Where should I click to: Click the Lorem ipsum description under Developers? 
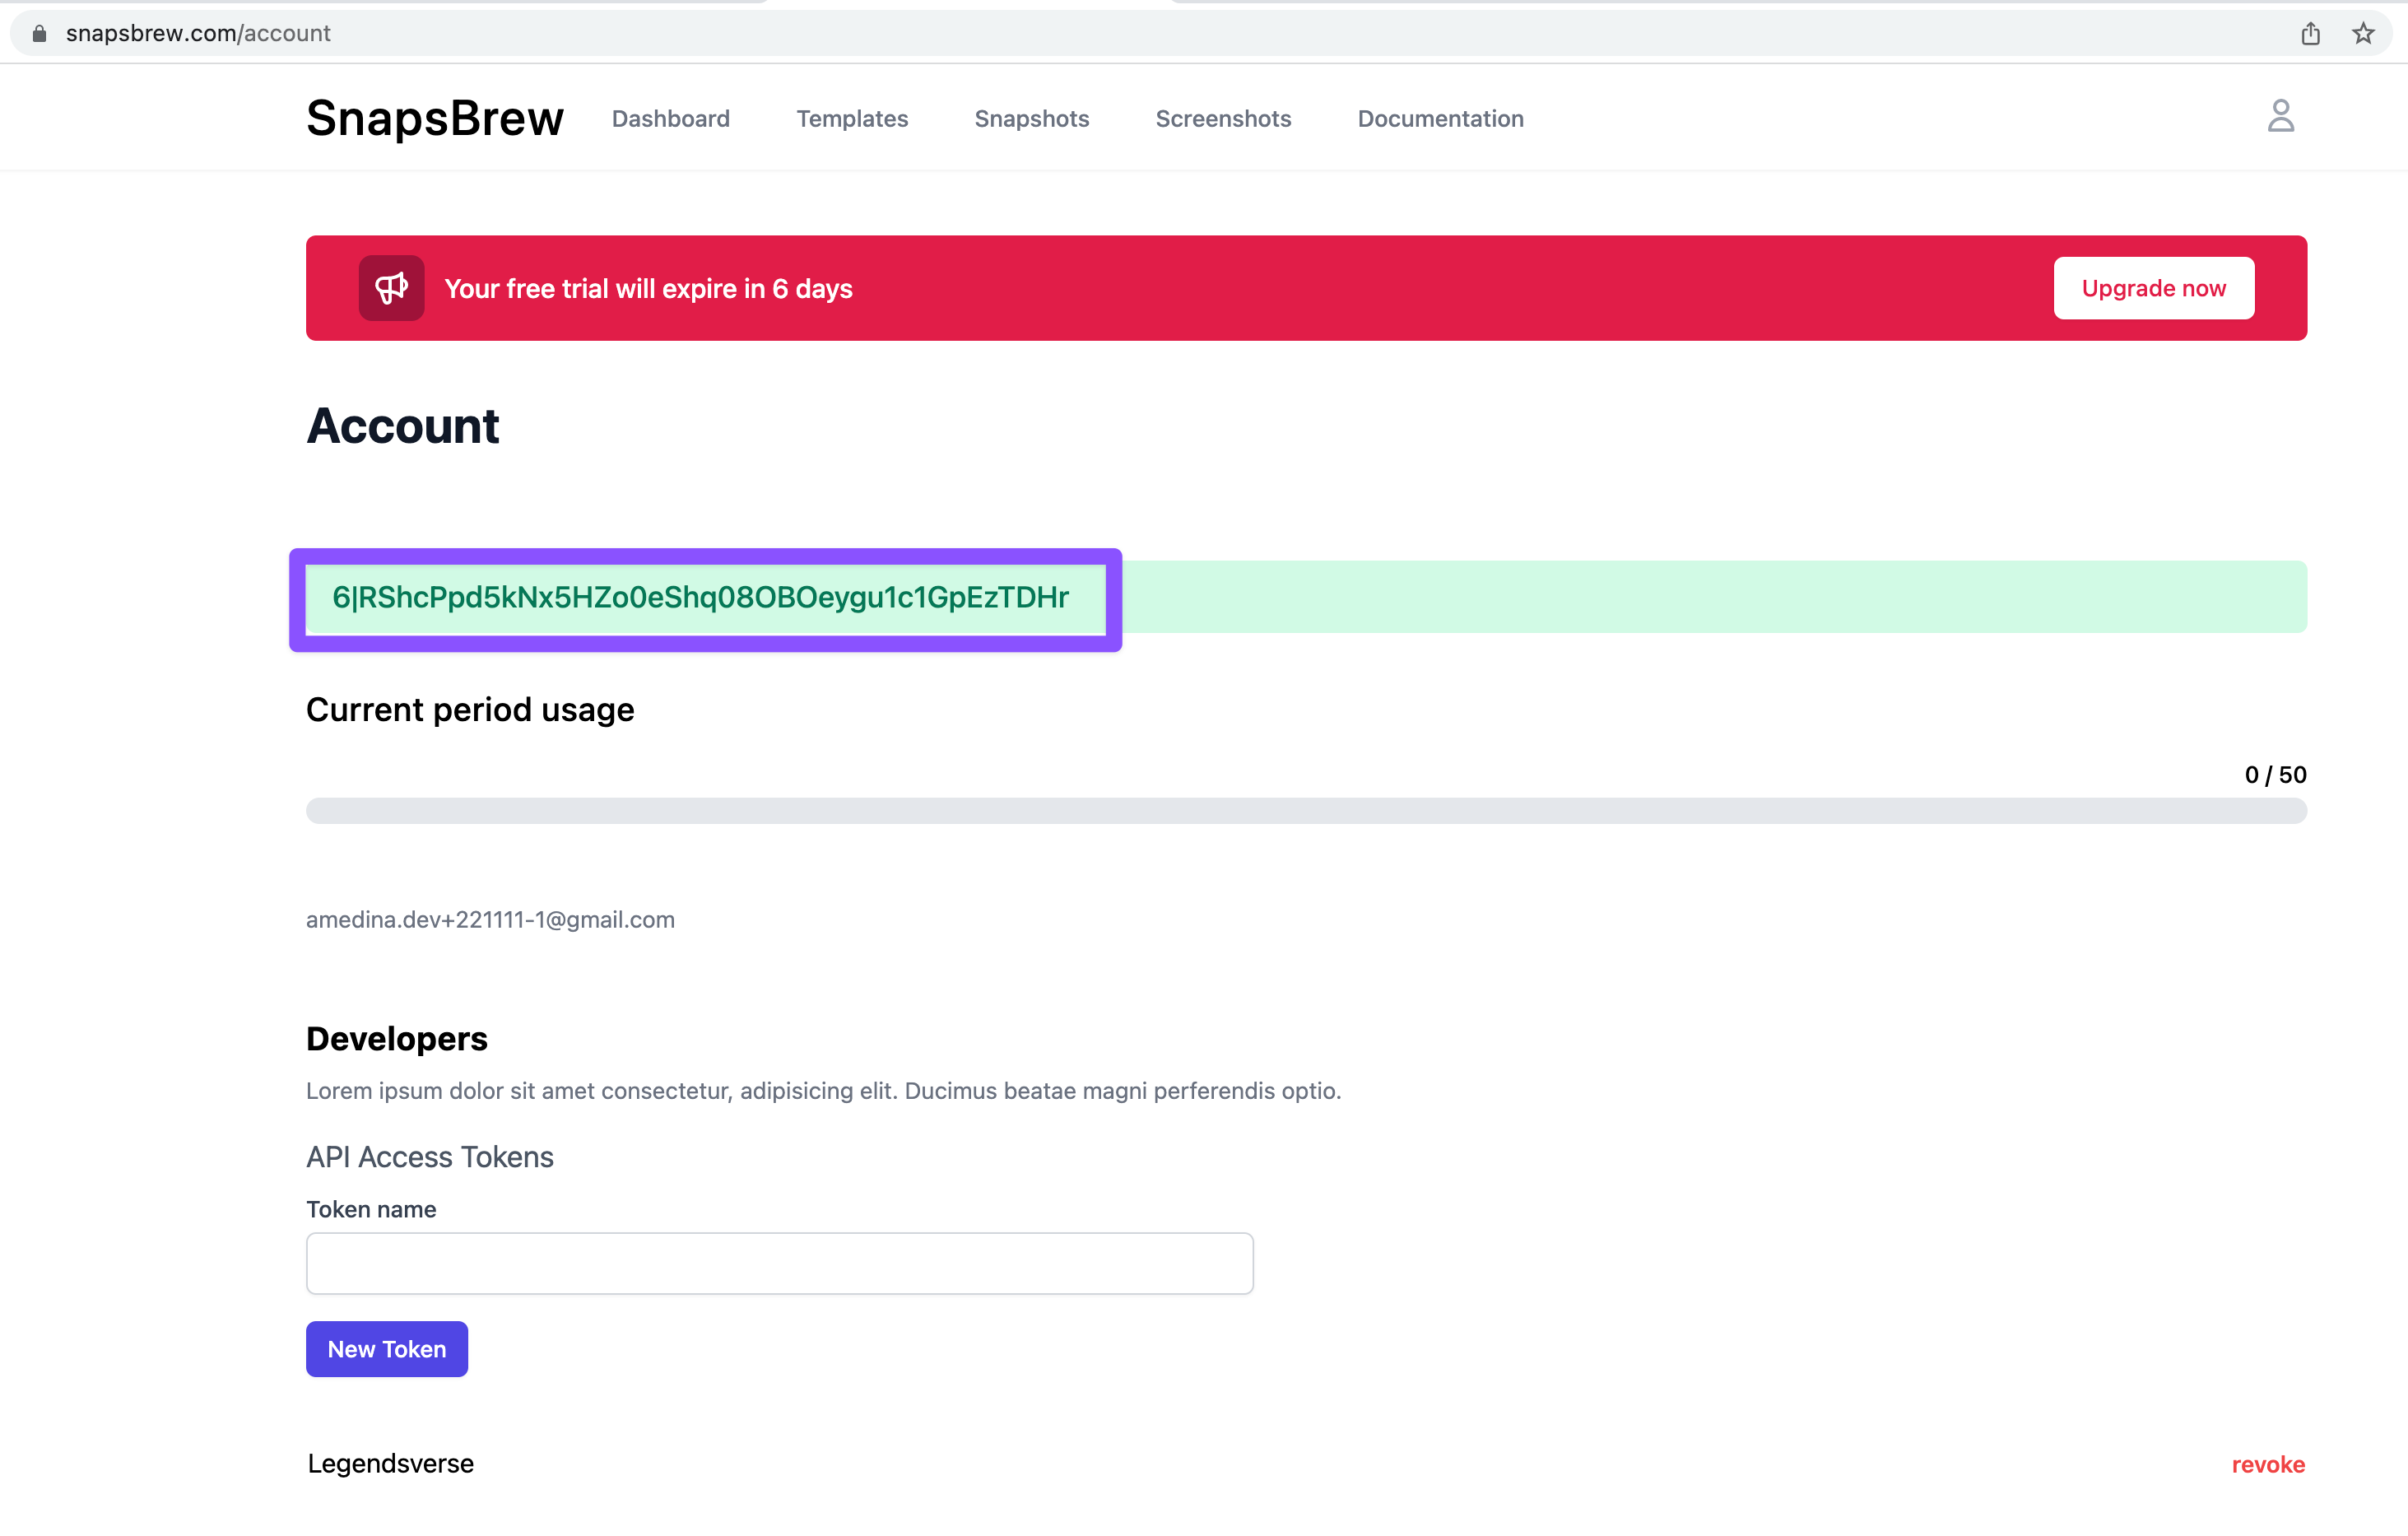[x=824, y=1090]
